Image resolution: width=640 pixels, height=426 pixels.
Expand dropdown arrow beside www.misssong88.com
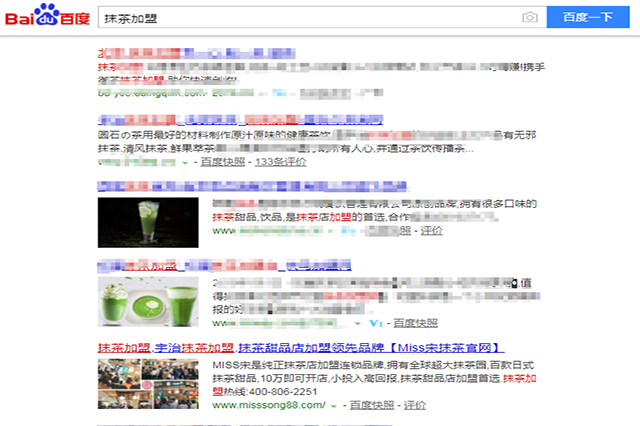333,406
